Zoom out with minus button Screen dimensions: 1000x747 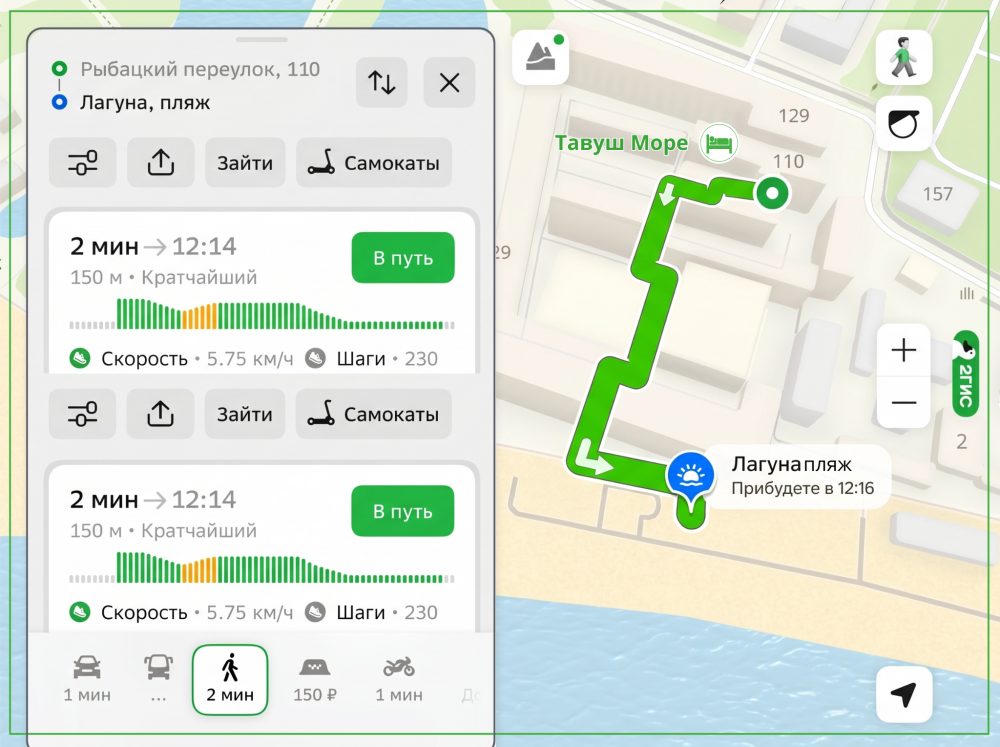point(904,403)
